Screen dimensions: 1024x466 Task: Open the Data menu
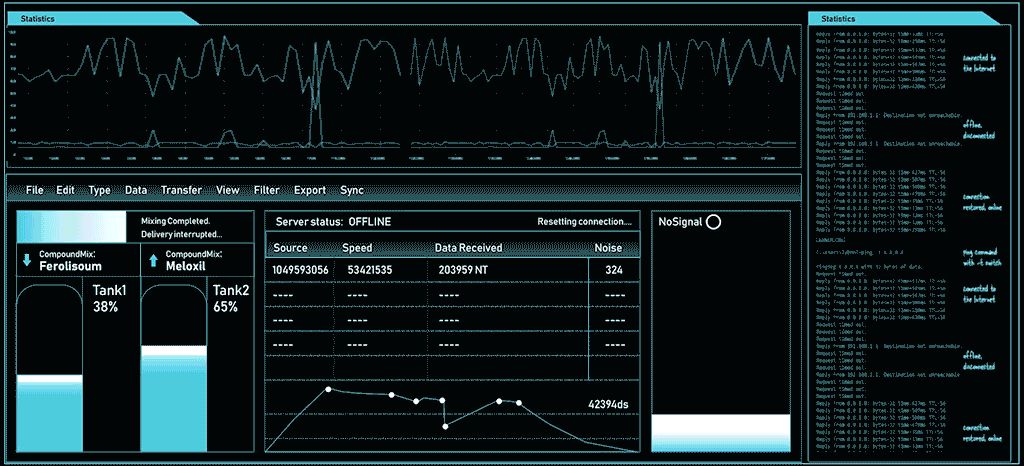point(136,190)
